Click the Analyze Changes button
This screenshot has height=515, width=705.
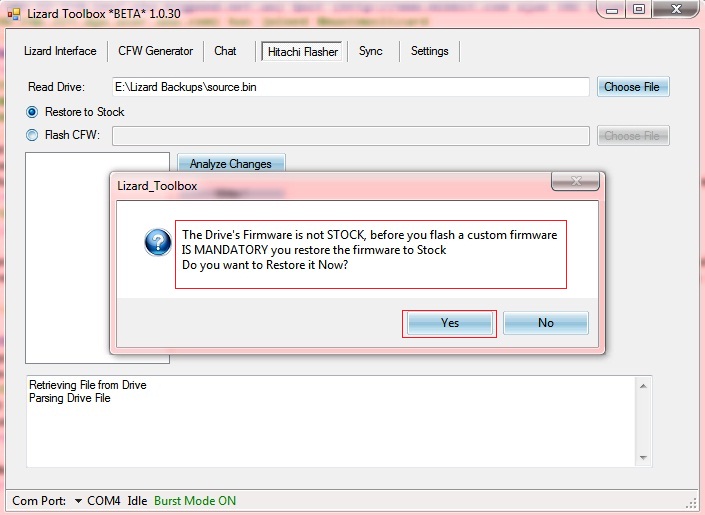pyautogui.click(x=231, y=164)
